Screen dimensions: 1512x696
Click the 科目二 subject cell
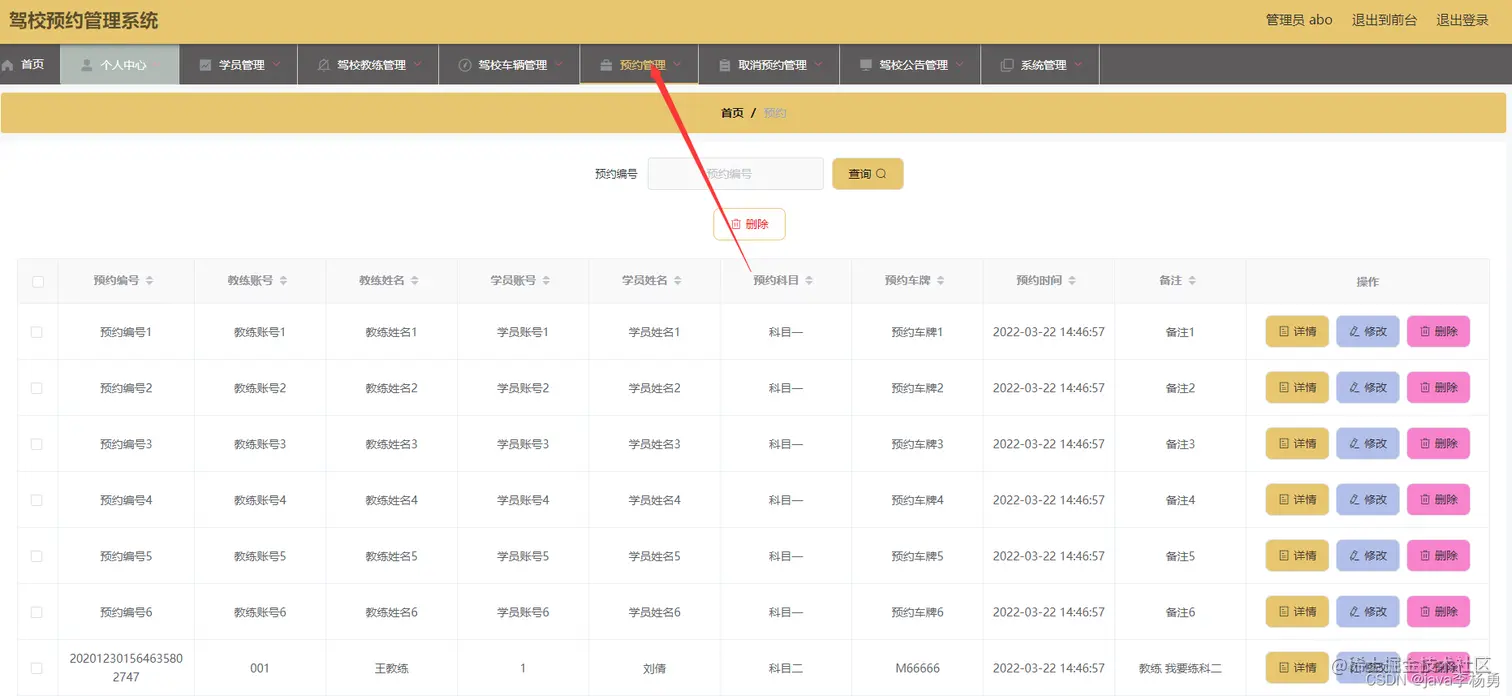785,668
